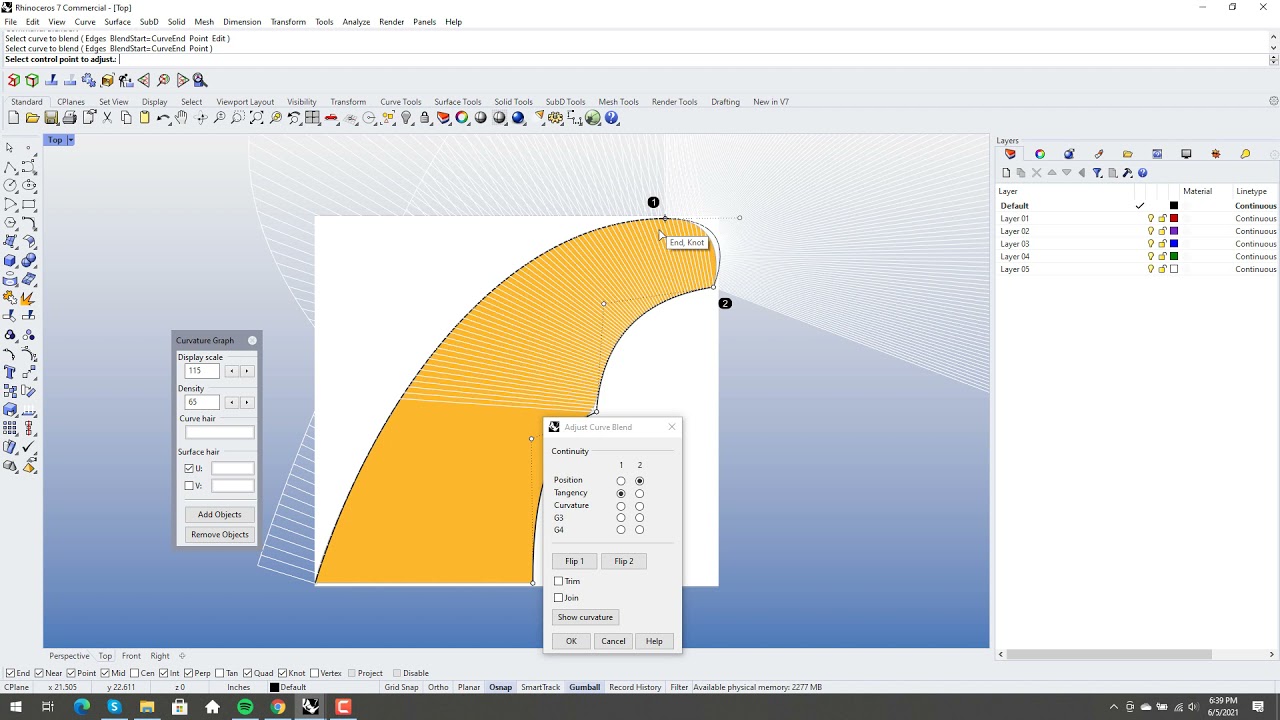Open the Curve menu
The height and width of the screenshot is (720, 1280).
(x=85, y=22)
